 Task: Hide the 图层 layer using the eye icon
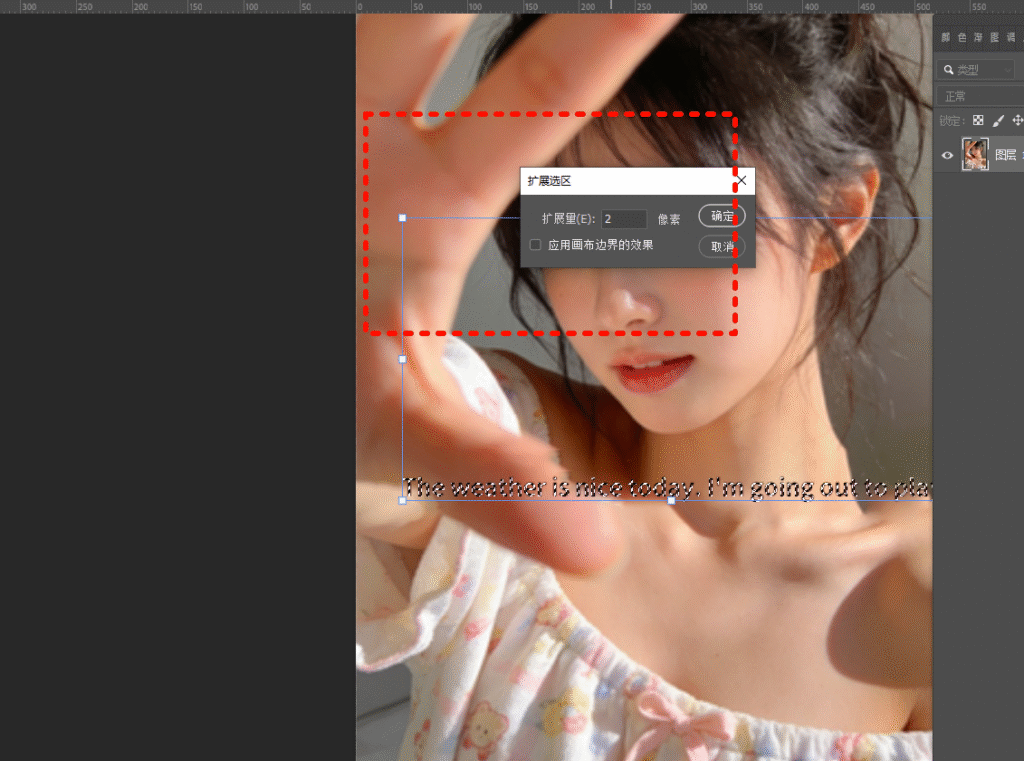(947, 155)
